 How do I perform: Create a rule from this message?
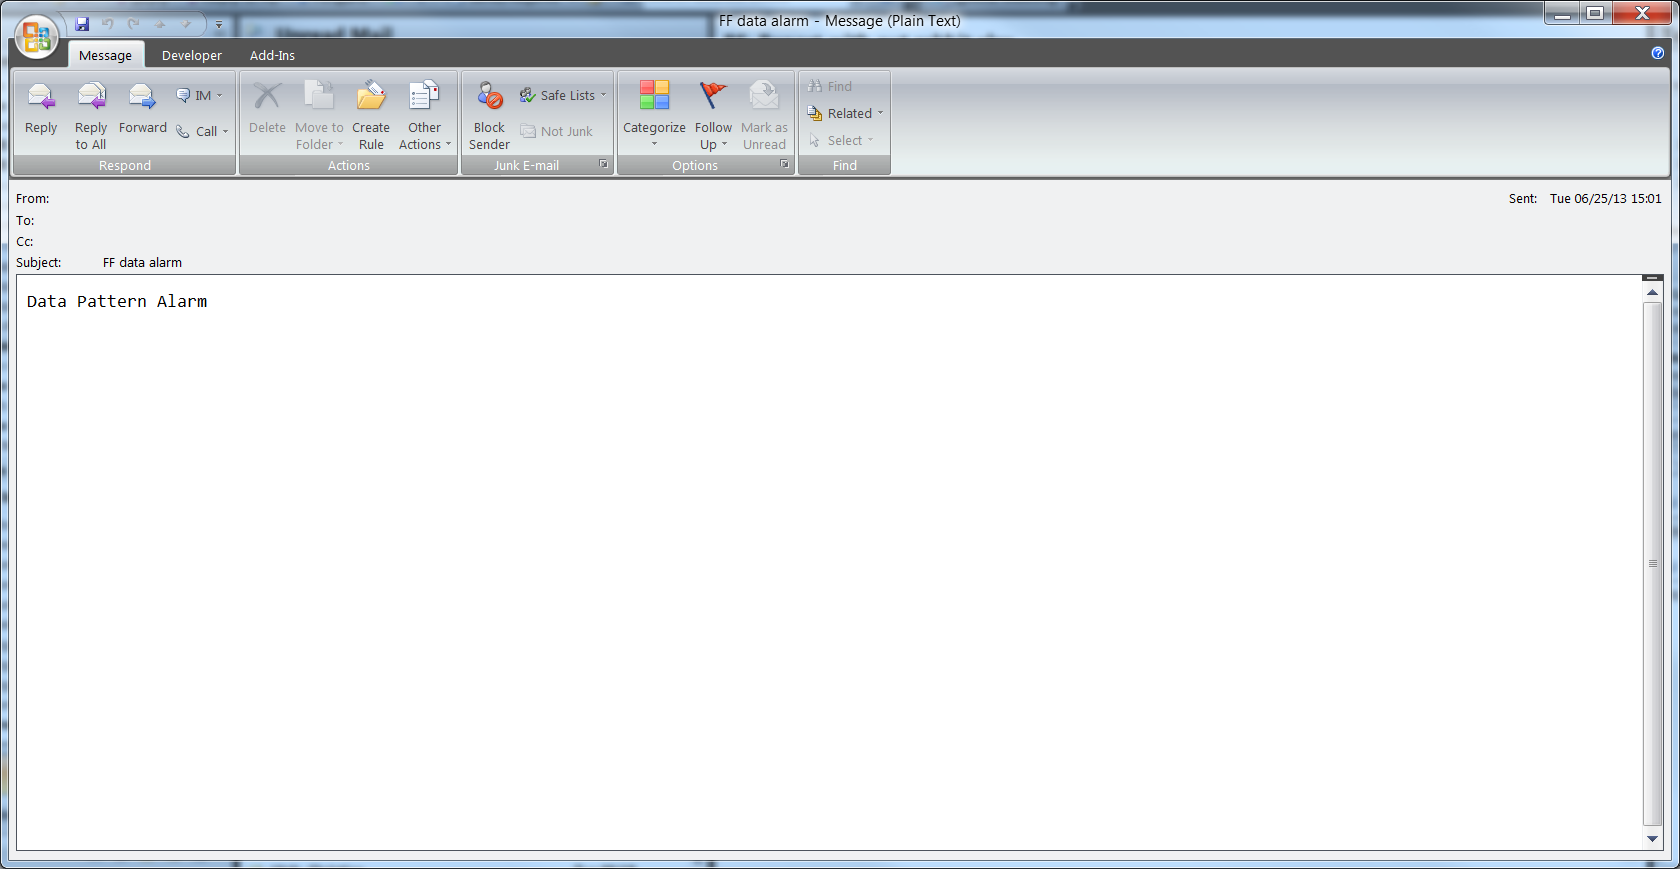pos(371,112)
